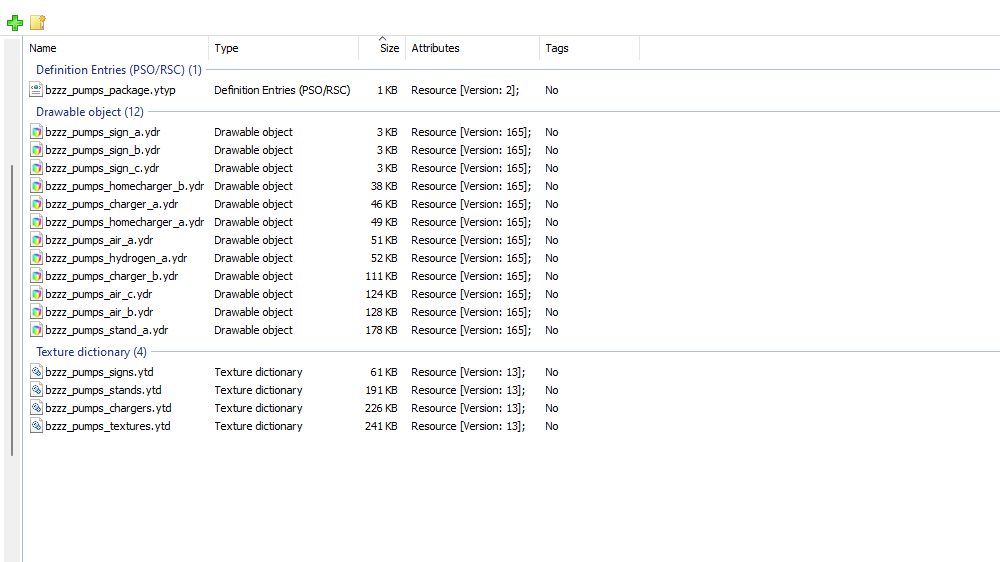Click the Resource [Version: 2]; attribute cell
The width and height of the screenshot is (1000, 562).
tap(465, 90)
